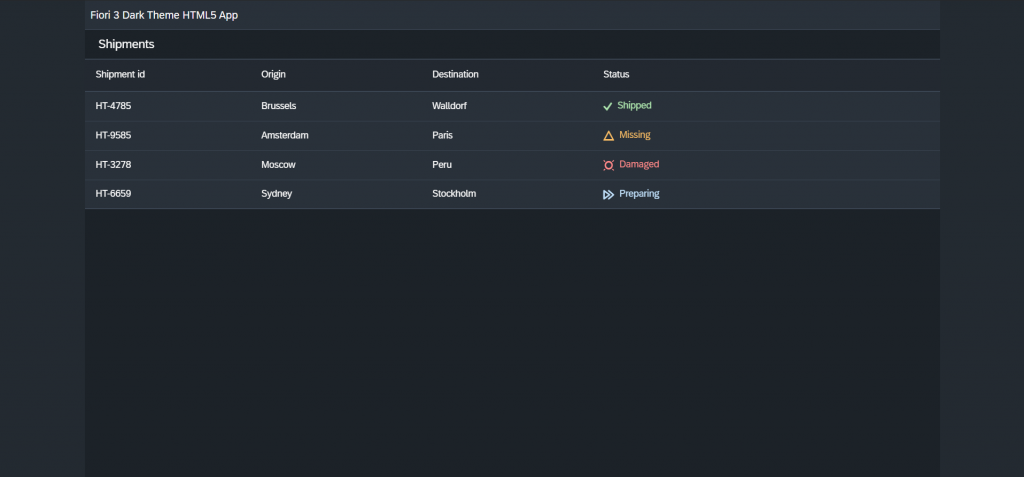Image resolution: width=1024 pixels, height=477 pixels.
Task: Click the Walldorf destination cell
Action: pyautogui.click(x=449, y=105)
